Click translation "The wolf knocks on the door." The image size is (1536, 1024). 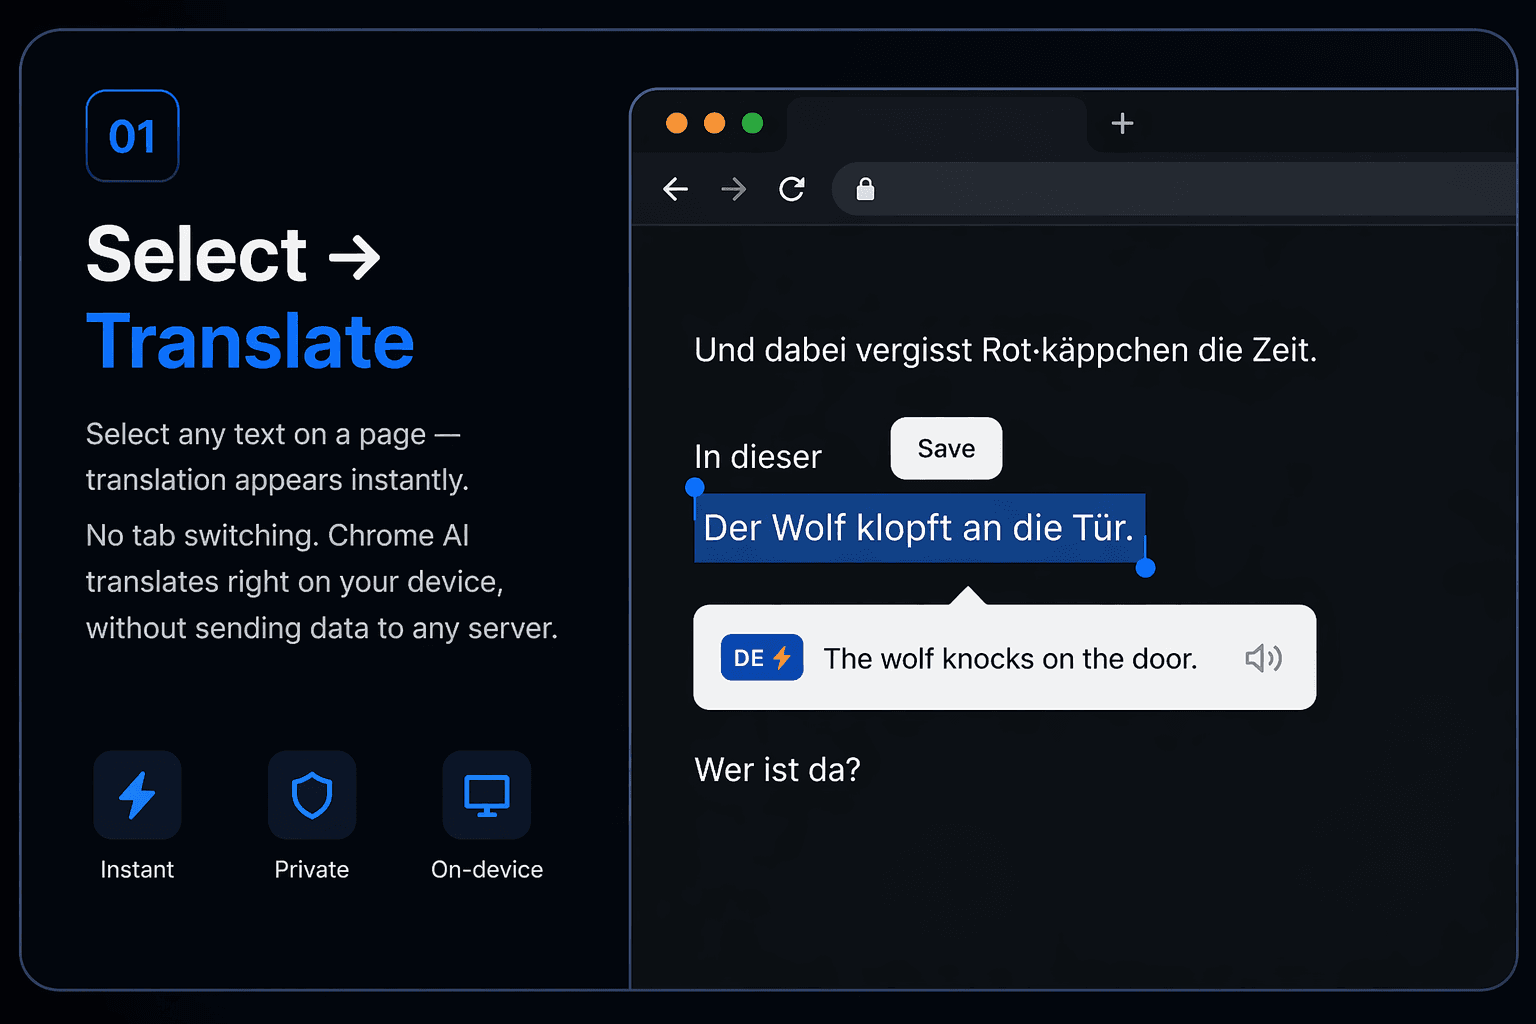point(1010,659)
